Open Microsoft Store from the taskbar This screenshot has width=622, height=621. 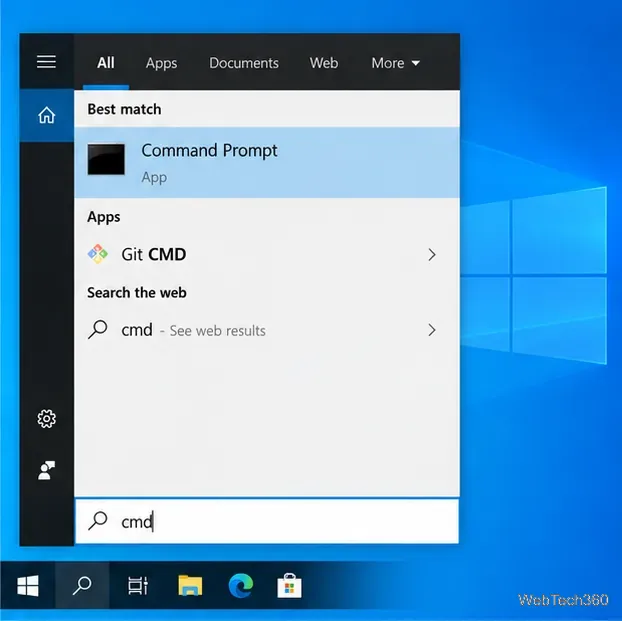pos(289,586)
